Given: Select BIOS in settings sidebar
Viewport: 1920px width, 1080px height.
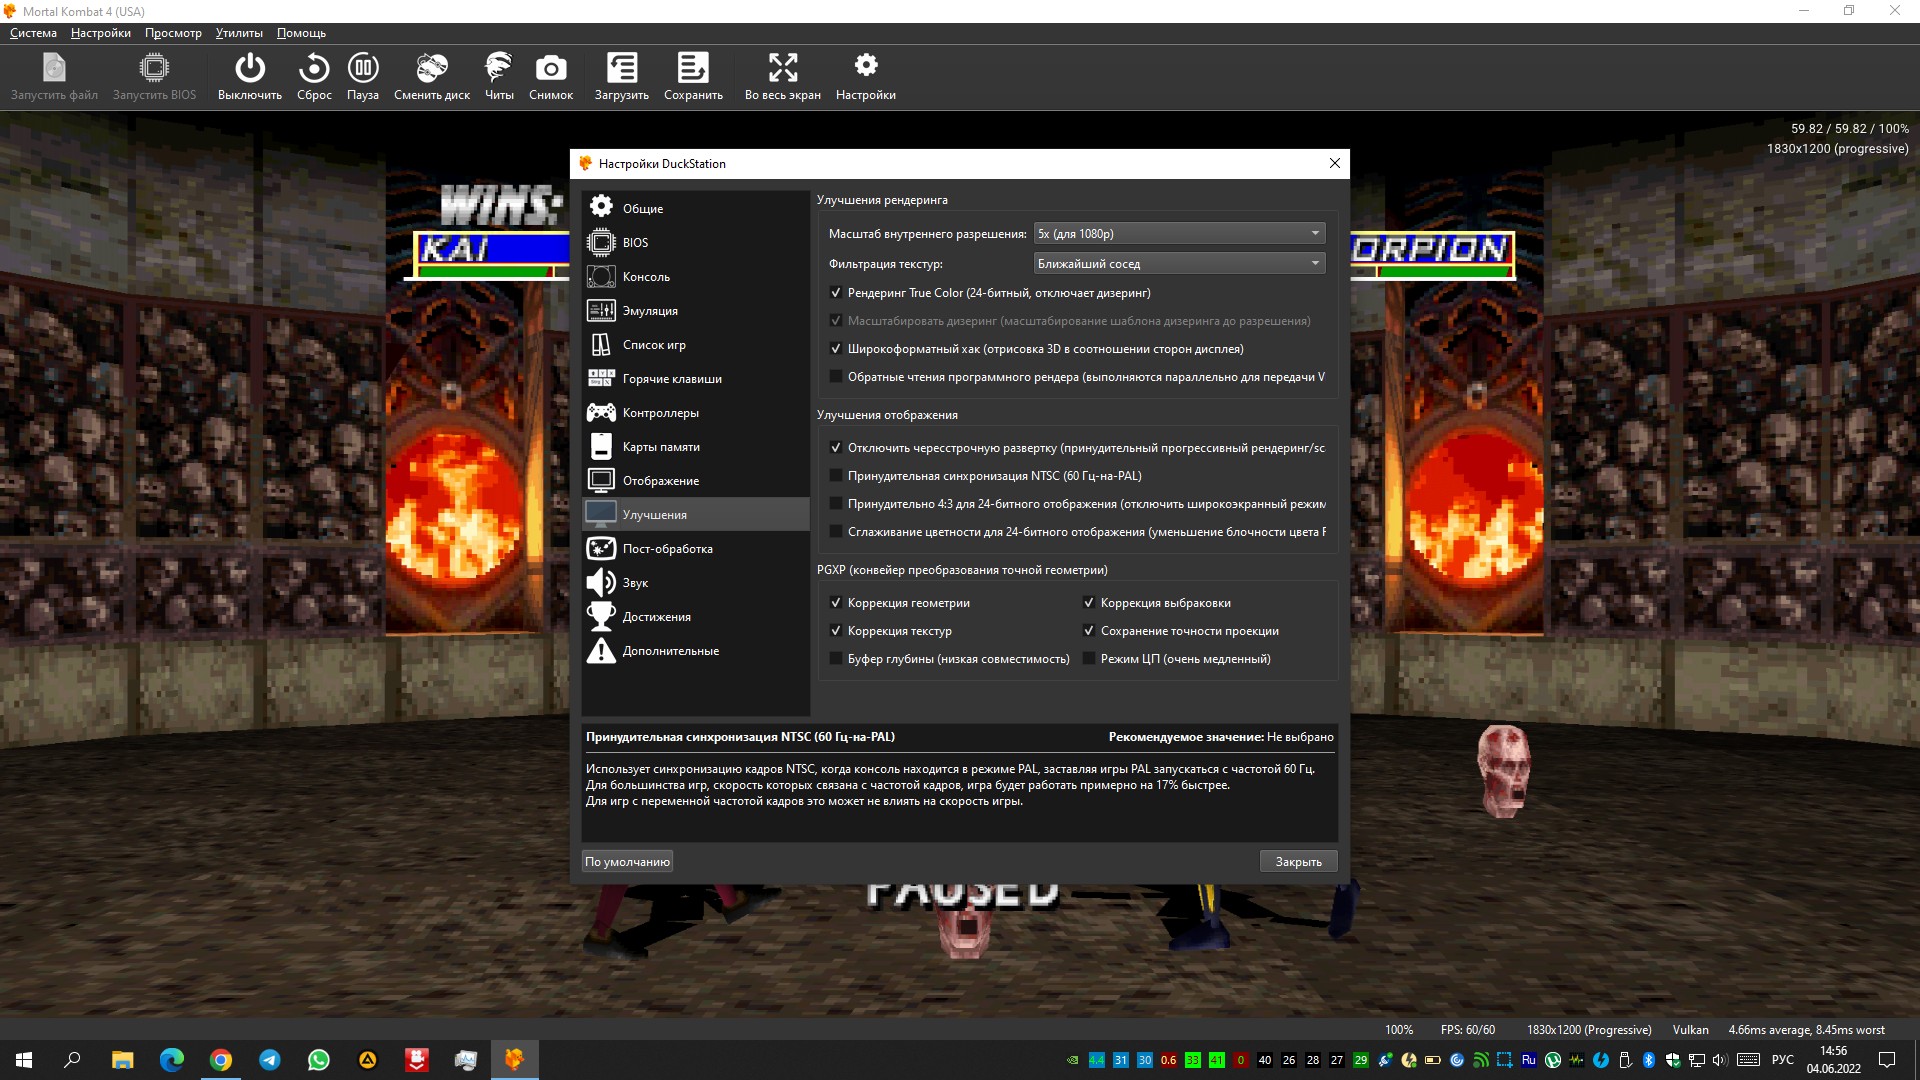Looking at the screenshot, I should pyautogui.click(x=696, y=242).
